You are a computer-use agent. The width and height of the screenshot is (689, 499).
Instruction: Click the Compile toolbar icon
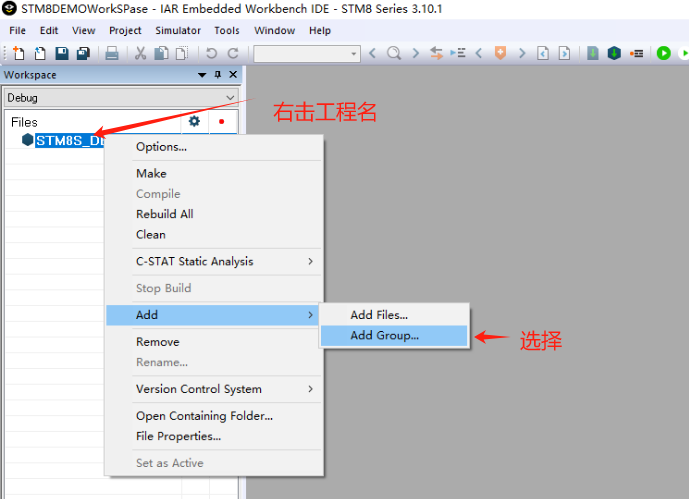(x=593, y=54)
